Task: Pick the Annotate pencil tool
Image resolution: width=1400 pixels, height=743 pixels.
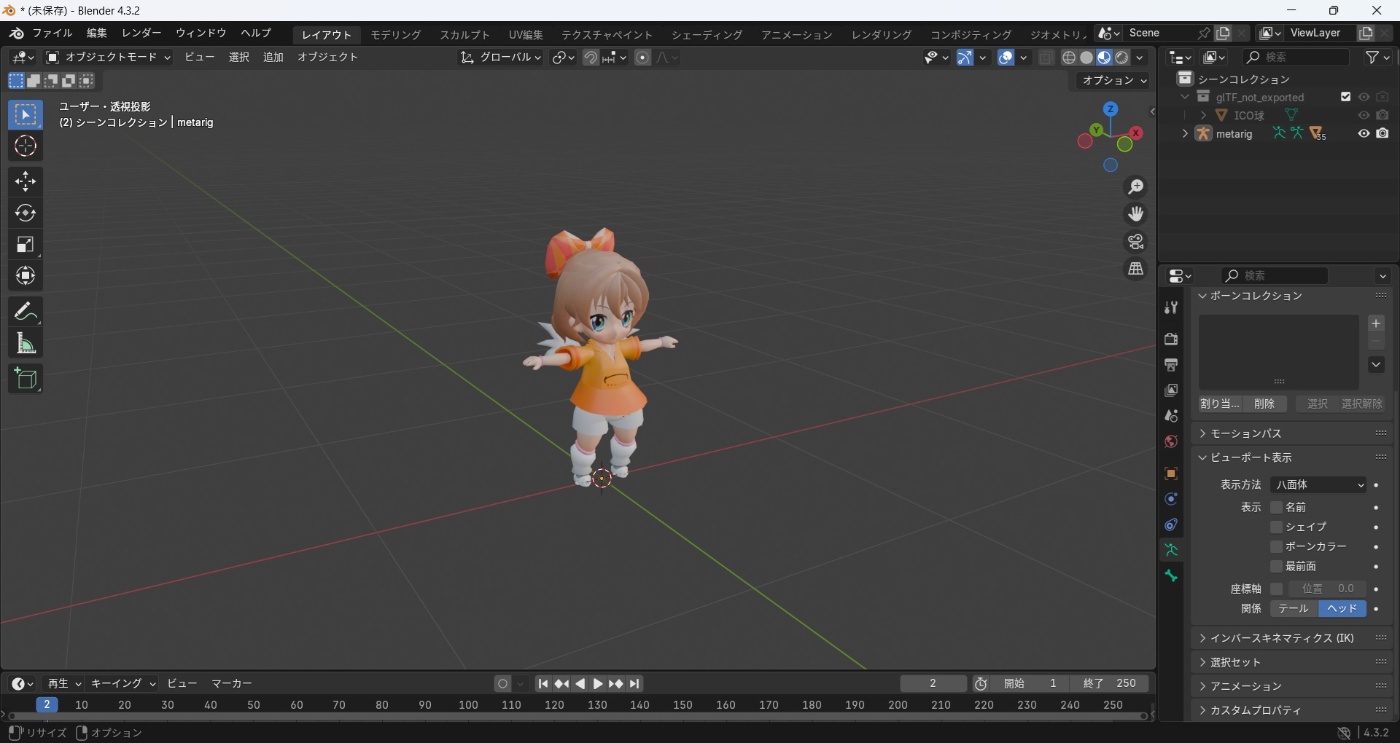Action: pyautogui.click(x=26, y=312)
